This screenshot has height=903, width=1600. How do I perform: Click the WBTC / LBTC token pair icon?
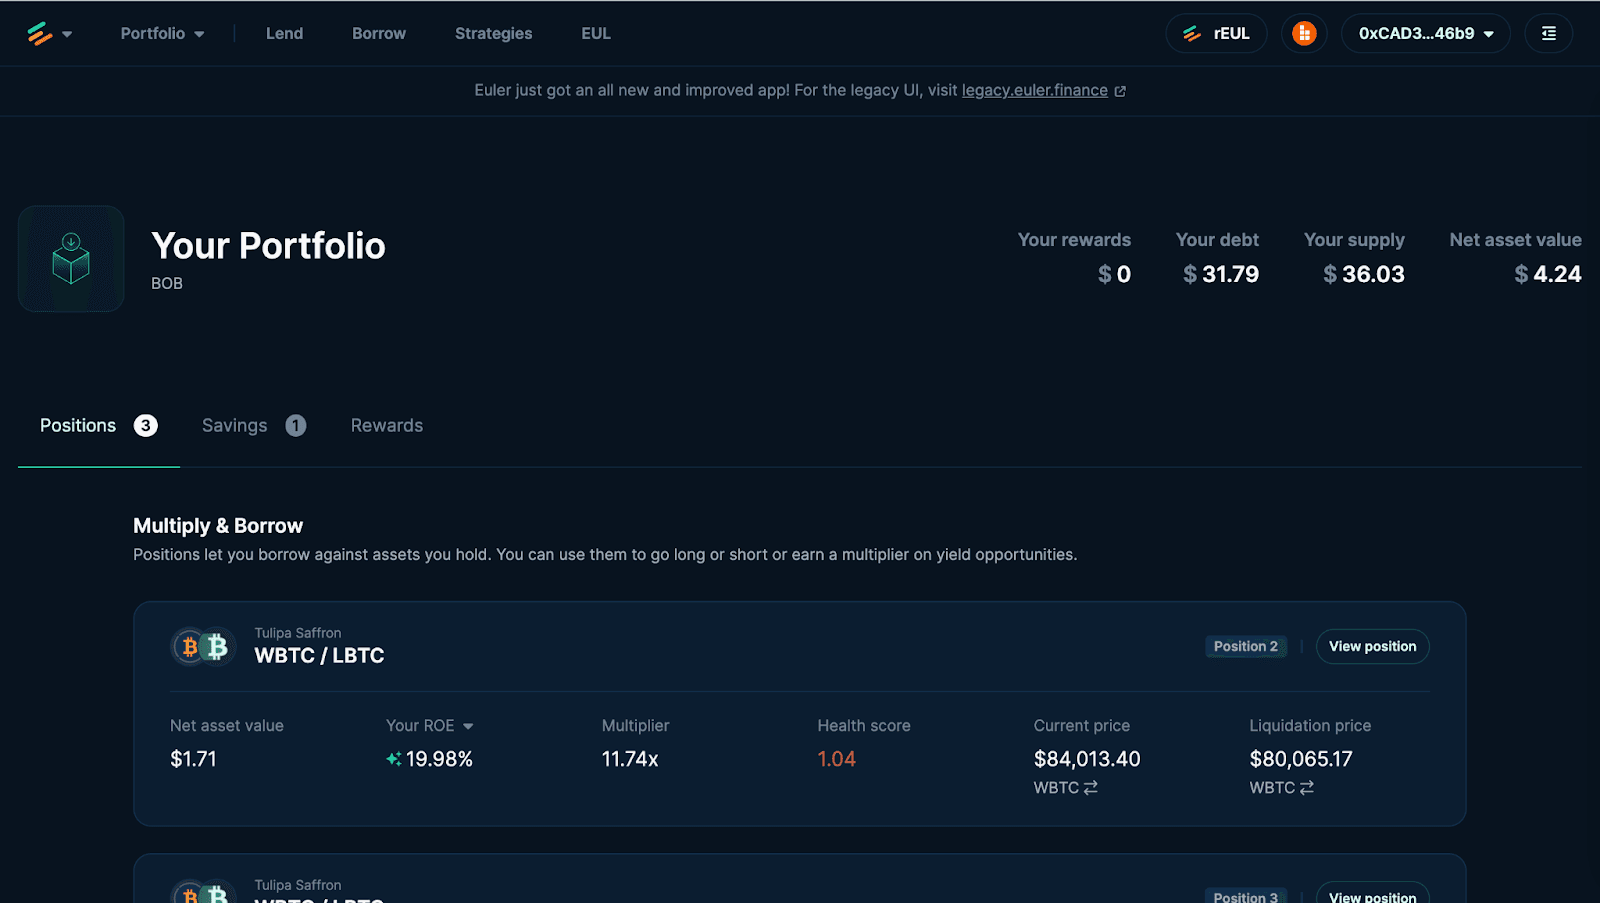[202, 647]
